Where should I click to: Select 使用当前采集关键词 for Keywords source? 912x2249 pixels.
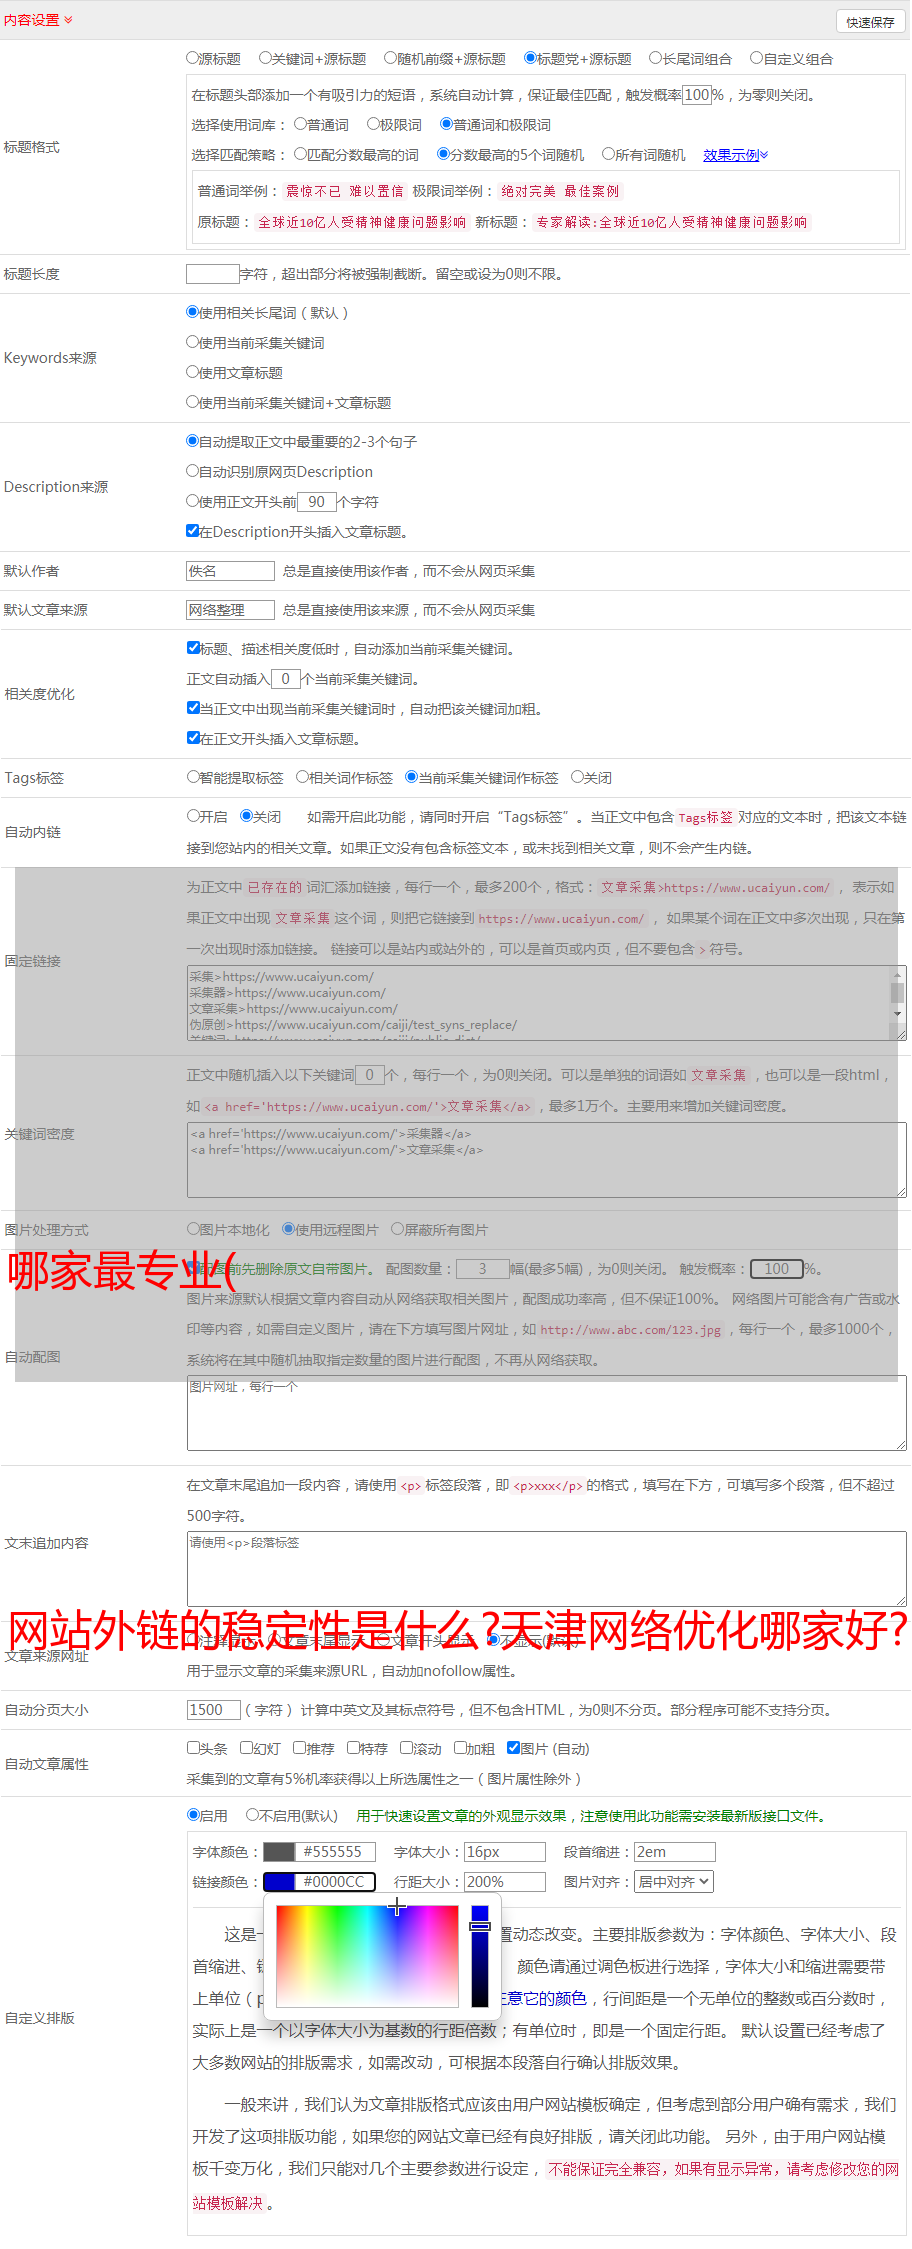click(x=193, y=342)
